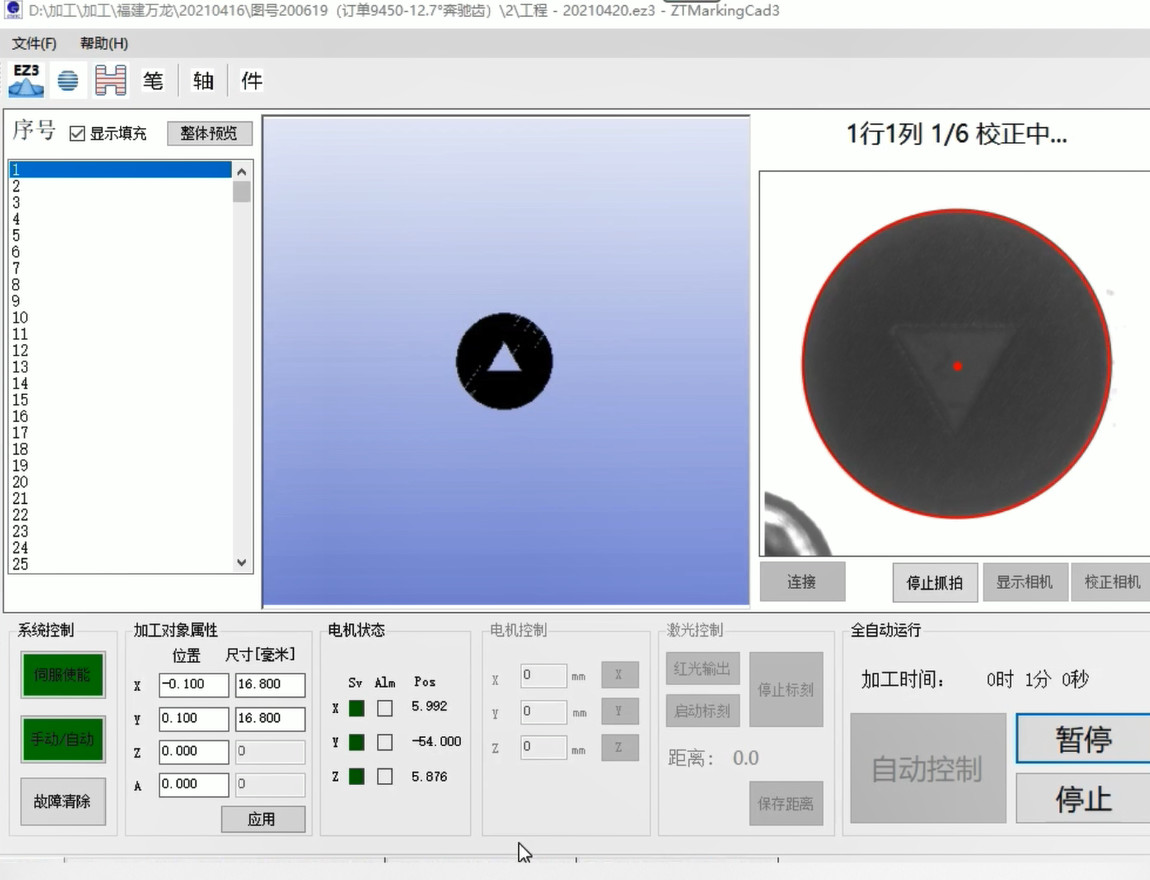Click the red striped H hatch icon
Image resolution: width=1150 pixels, height=880 pixels.
tap(111, 81)
